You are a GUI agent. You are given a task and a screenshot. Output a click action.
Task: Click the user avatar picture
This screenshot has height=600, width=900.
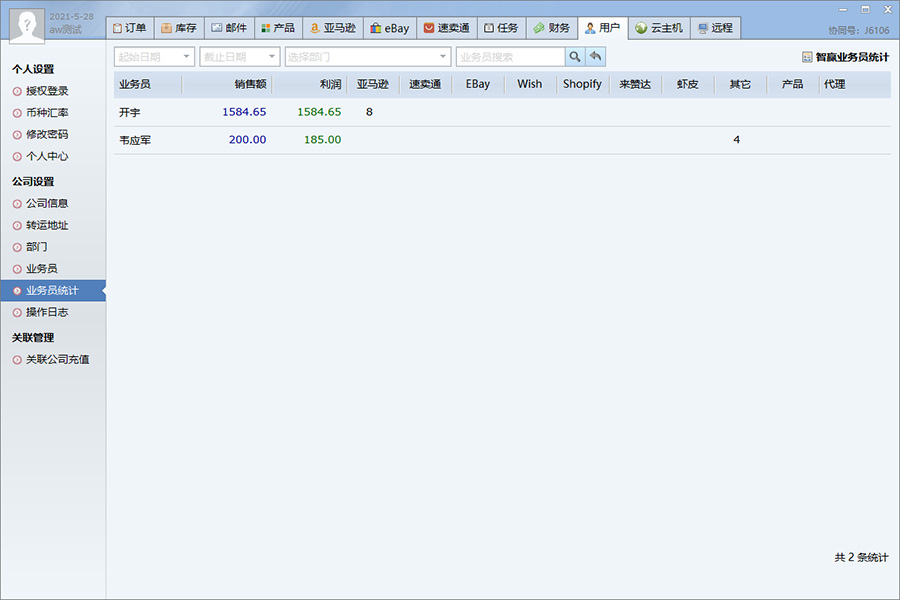tap(28, 26)
